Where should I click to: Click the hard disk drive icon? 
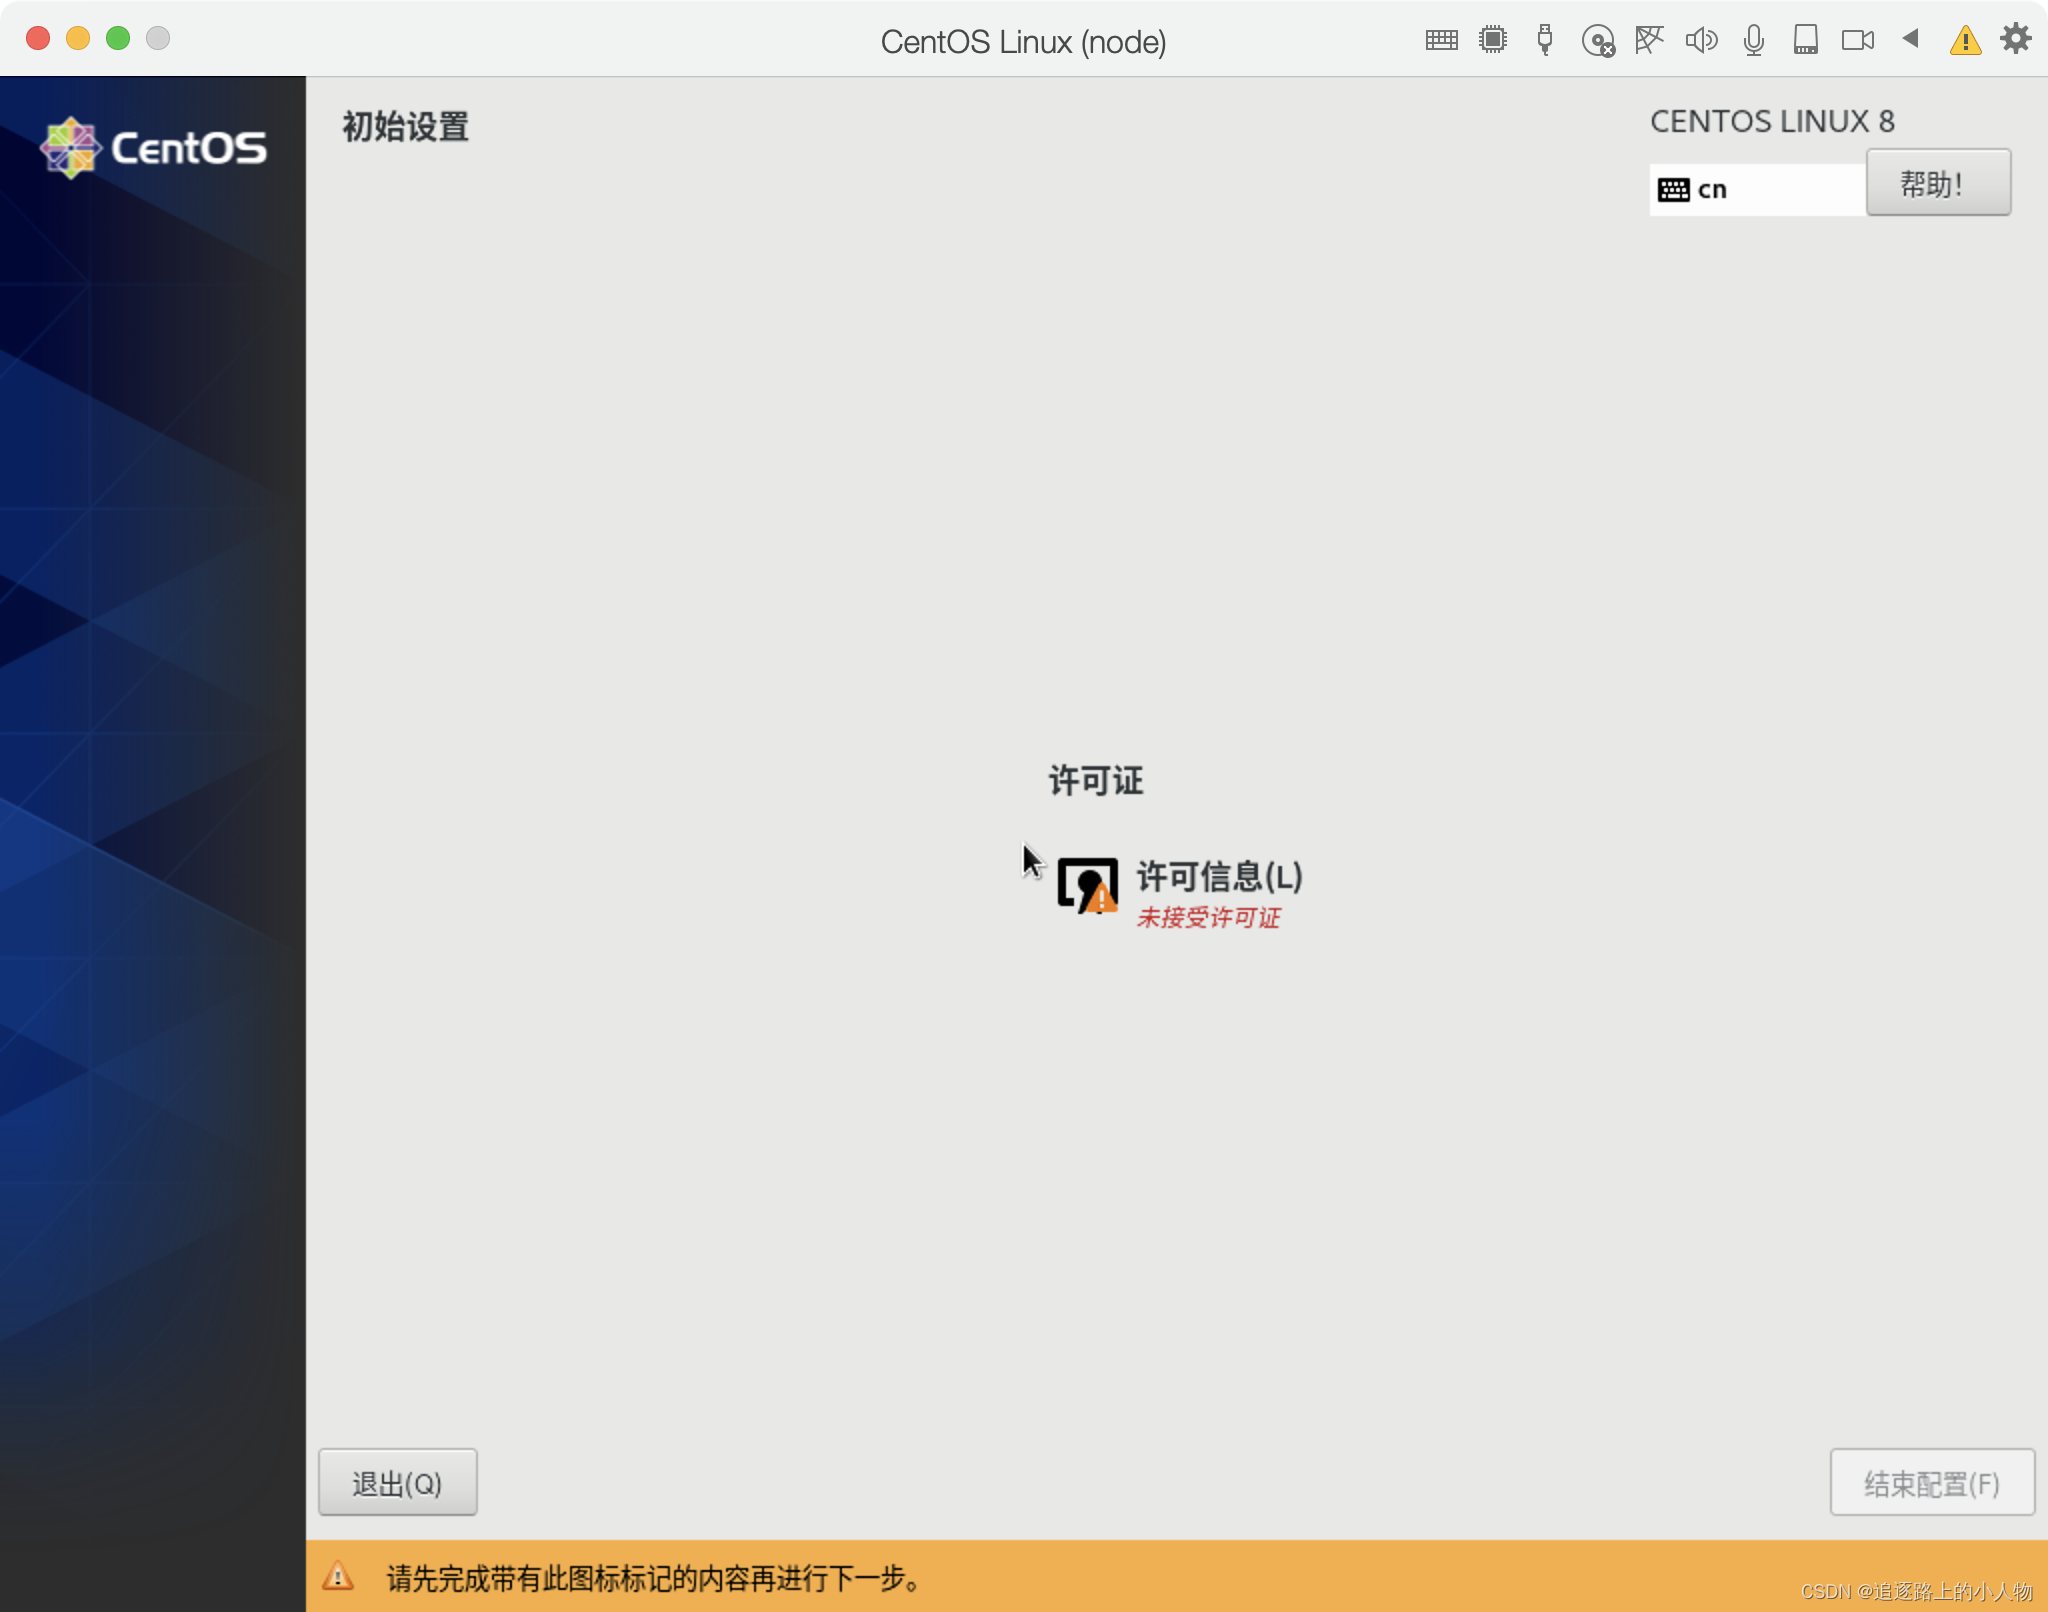click(1805, 40)
